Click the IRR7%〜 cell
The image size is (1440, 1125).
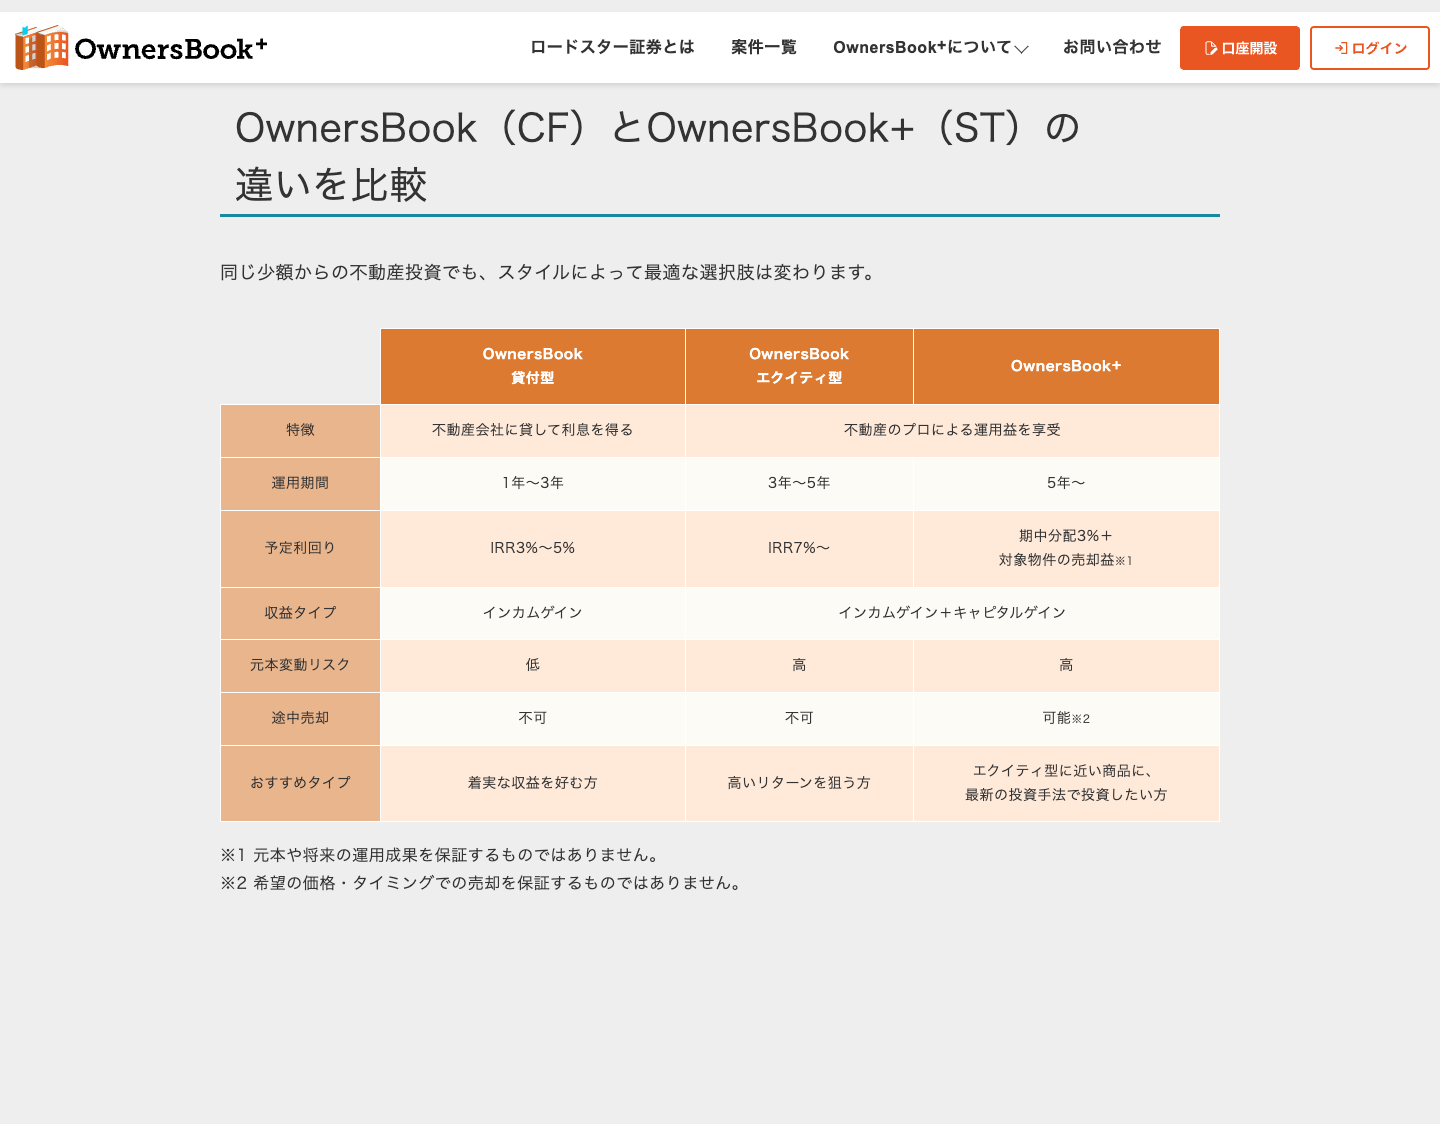[x=799, y=548]
